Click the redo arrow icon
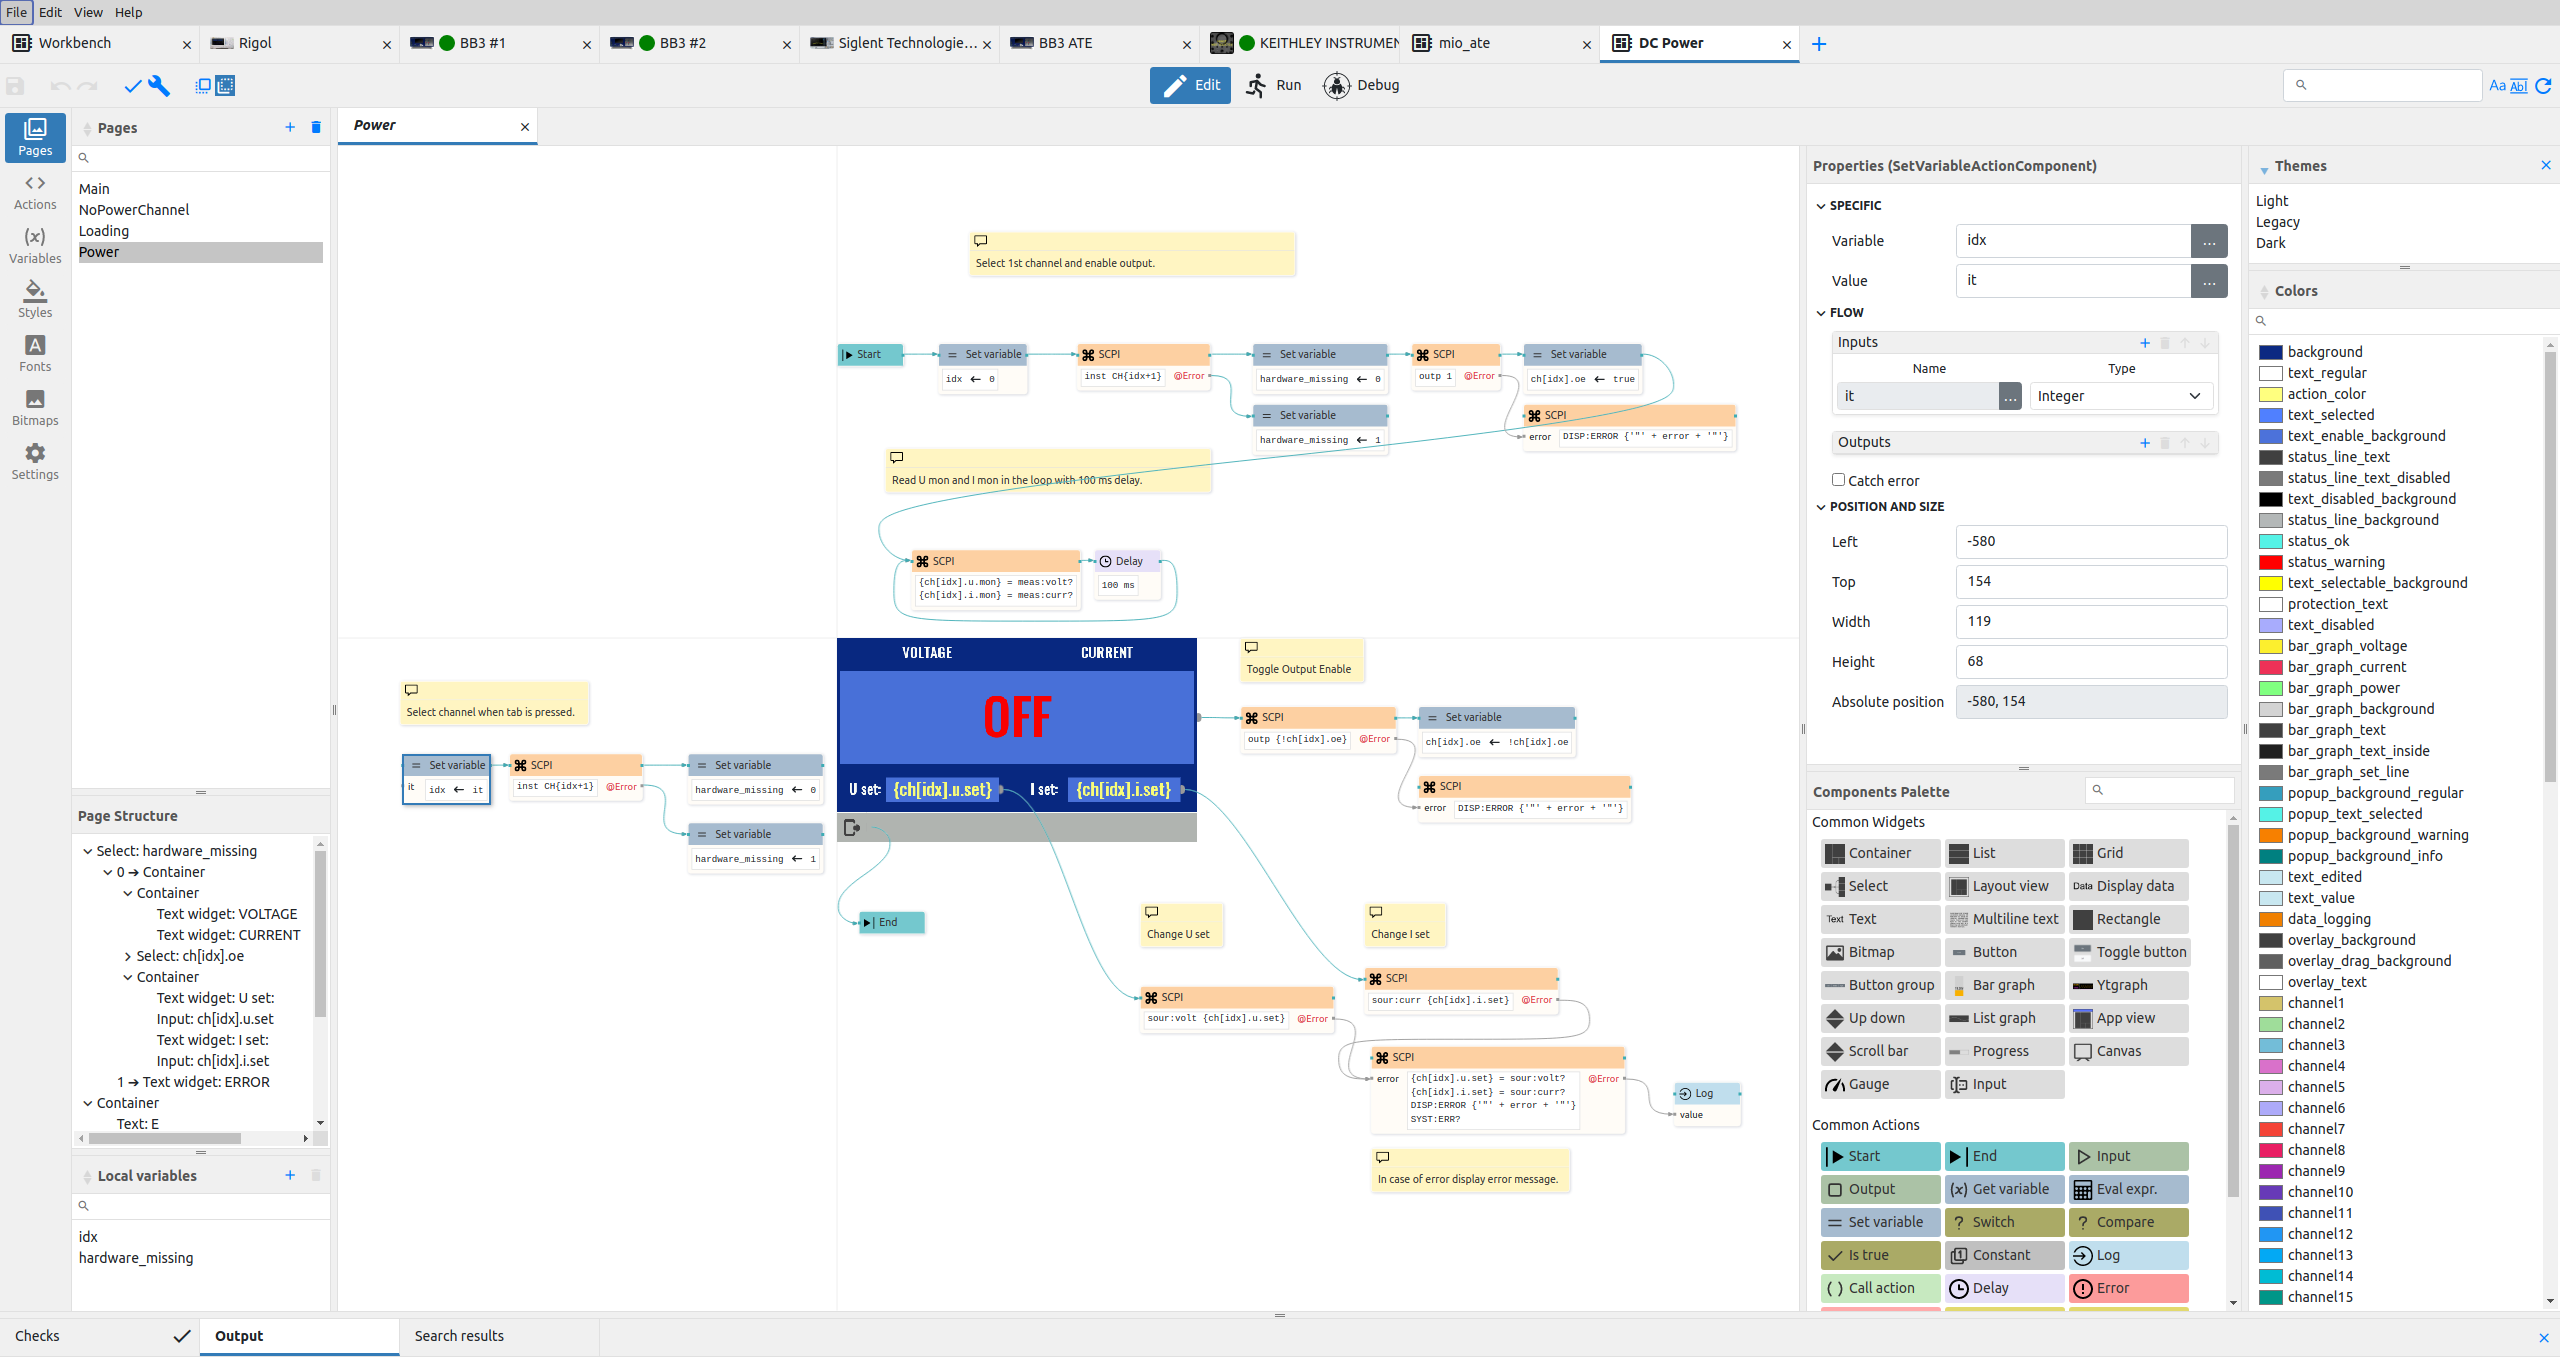The width and height of the screenshot is (2560, 1369). (88, 86)
